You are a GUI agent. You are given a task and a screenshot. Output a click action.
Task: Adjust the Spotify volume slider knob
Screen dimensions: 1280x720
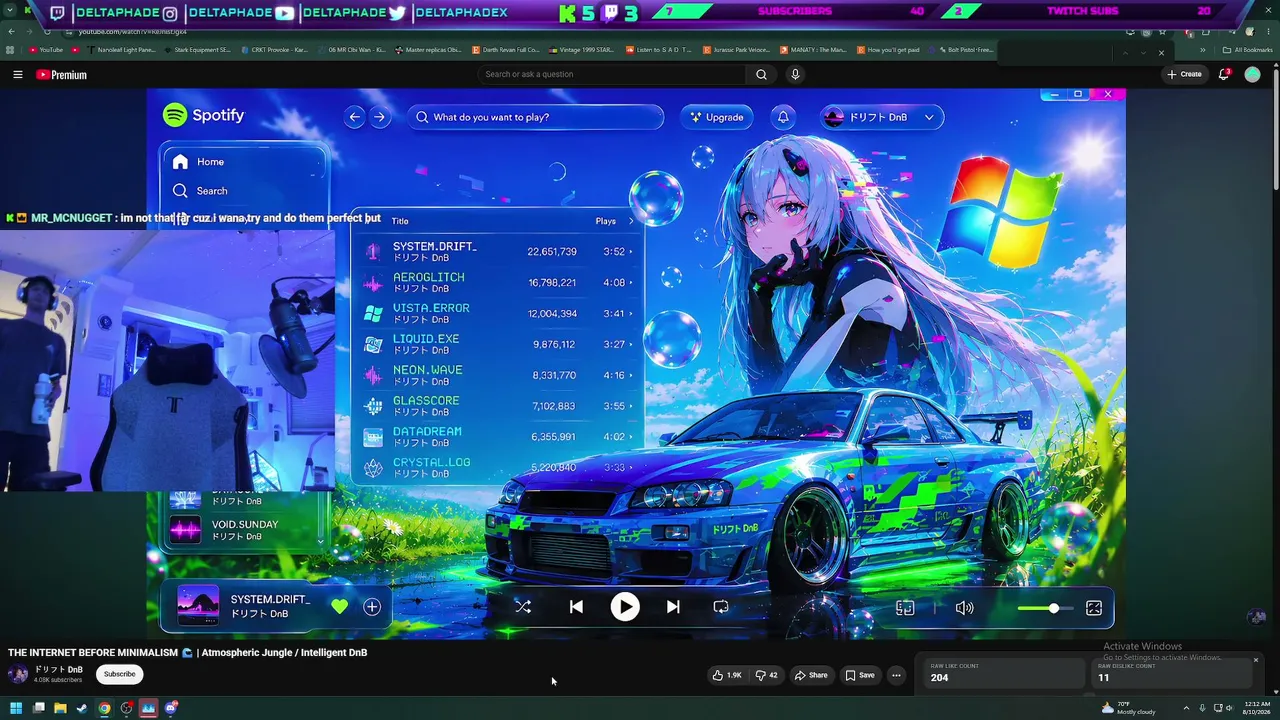pos(1053,608)
